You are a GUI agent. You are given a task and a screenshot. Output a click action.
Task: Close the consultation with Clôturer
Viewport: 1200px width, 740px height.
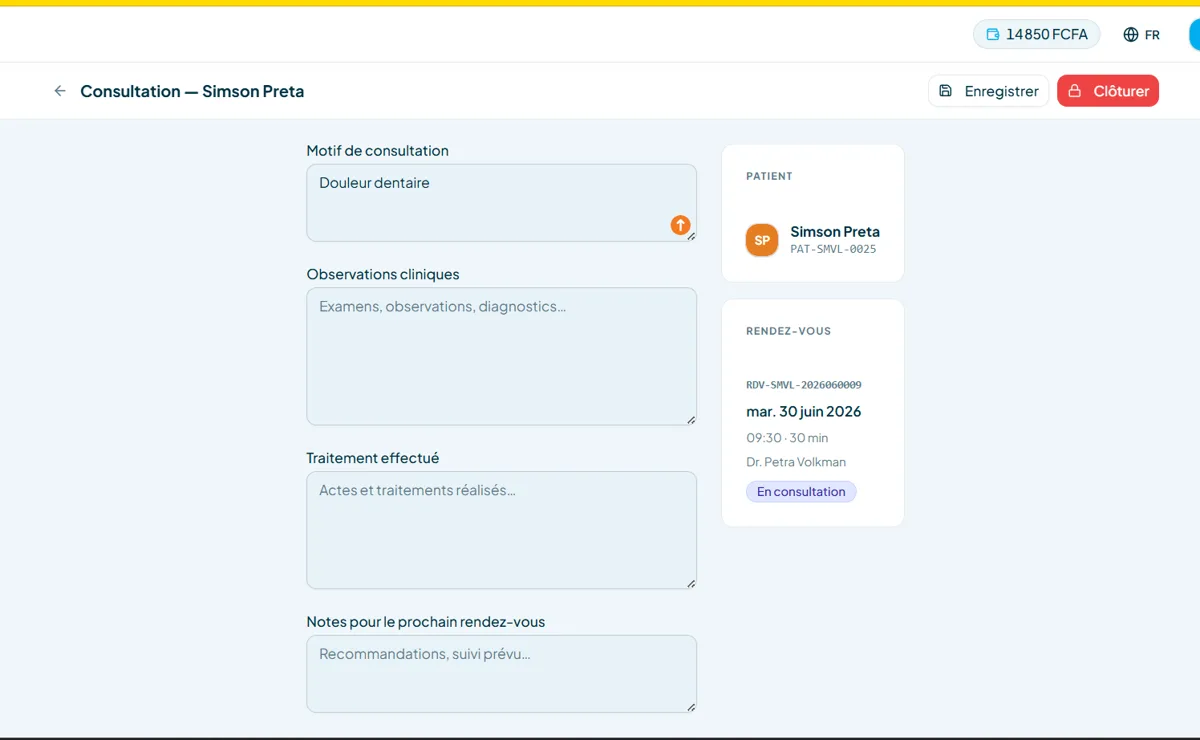coord(1108,91)
